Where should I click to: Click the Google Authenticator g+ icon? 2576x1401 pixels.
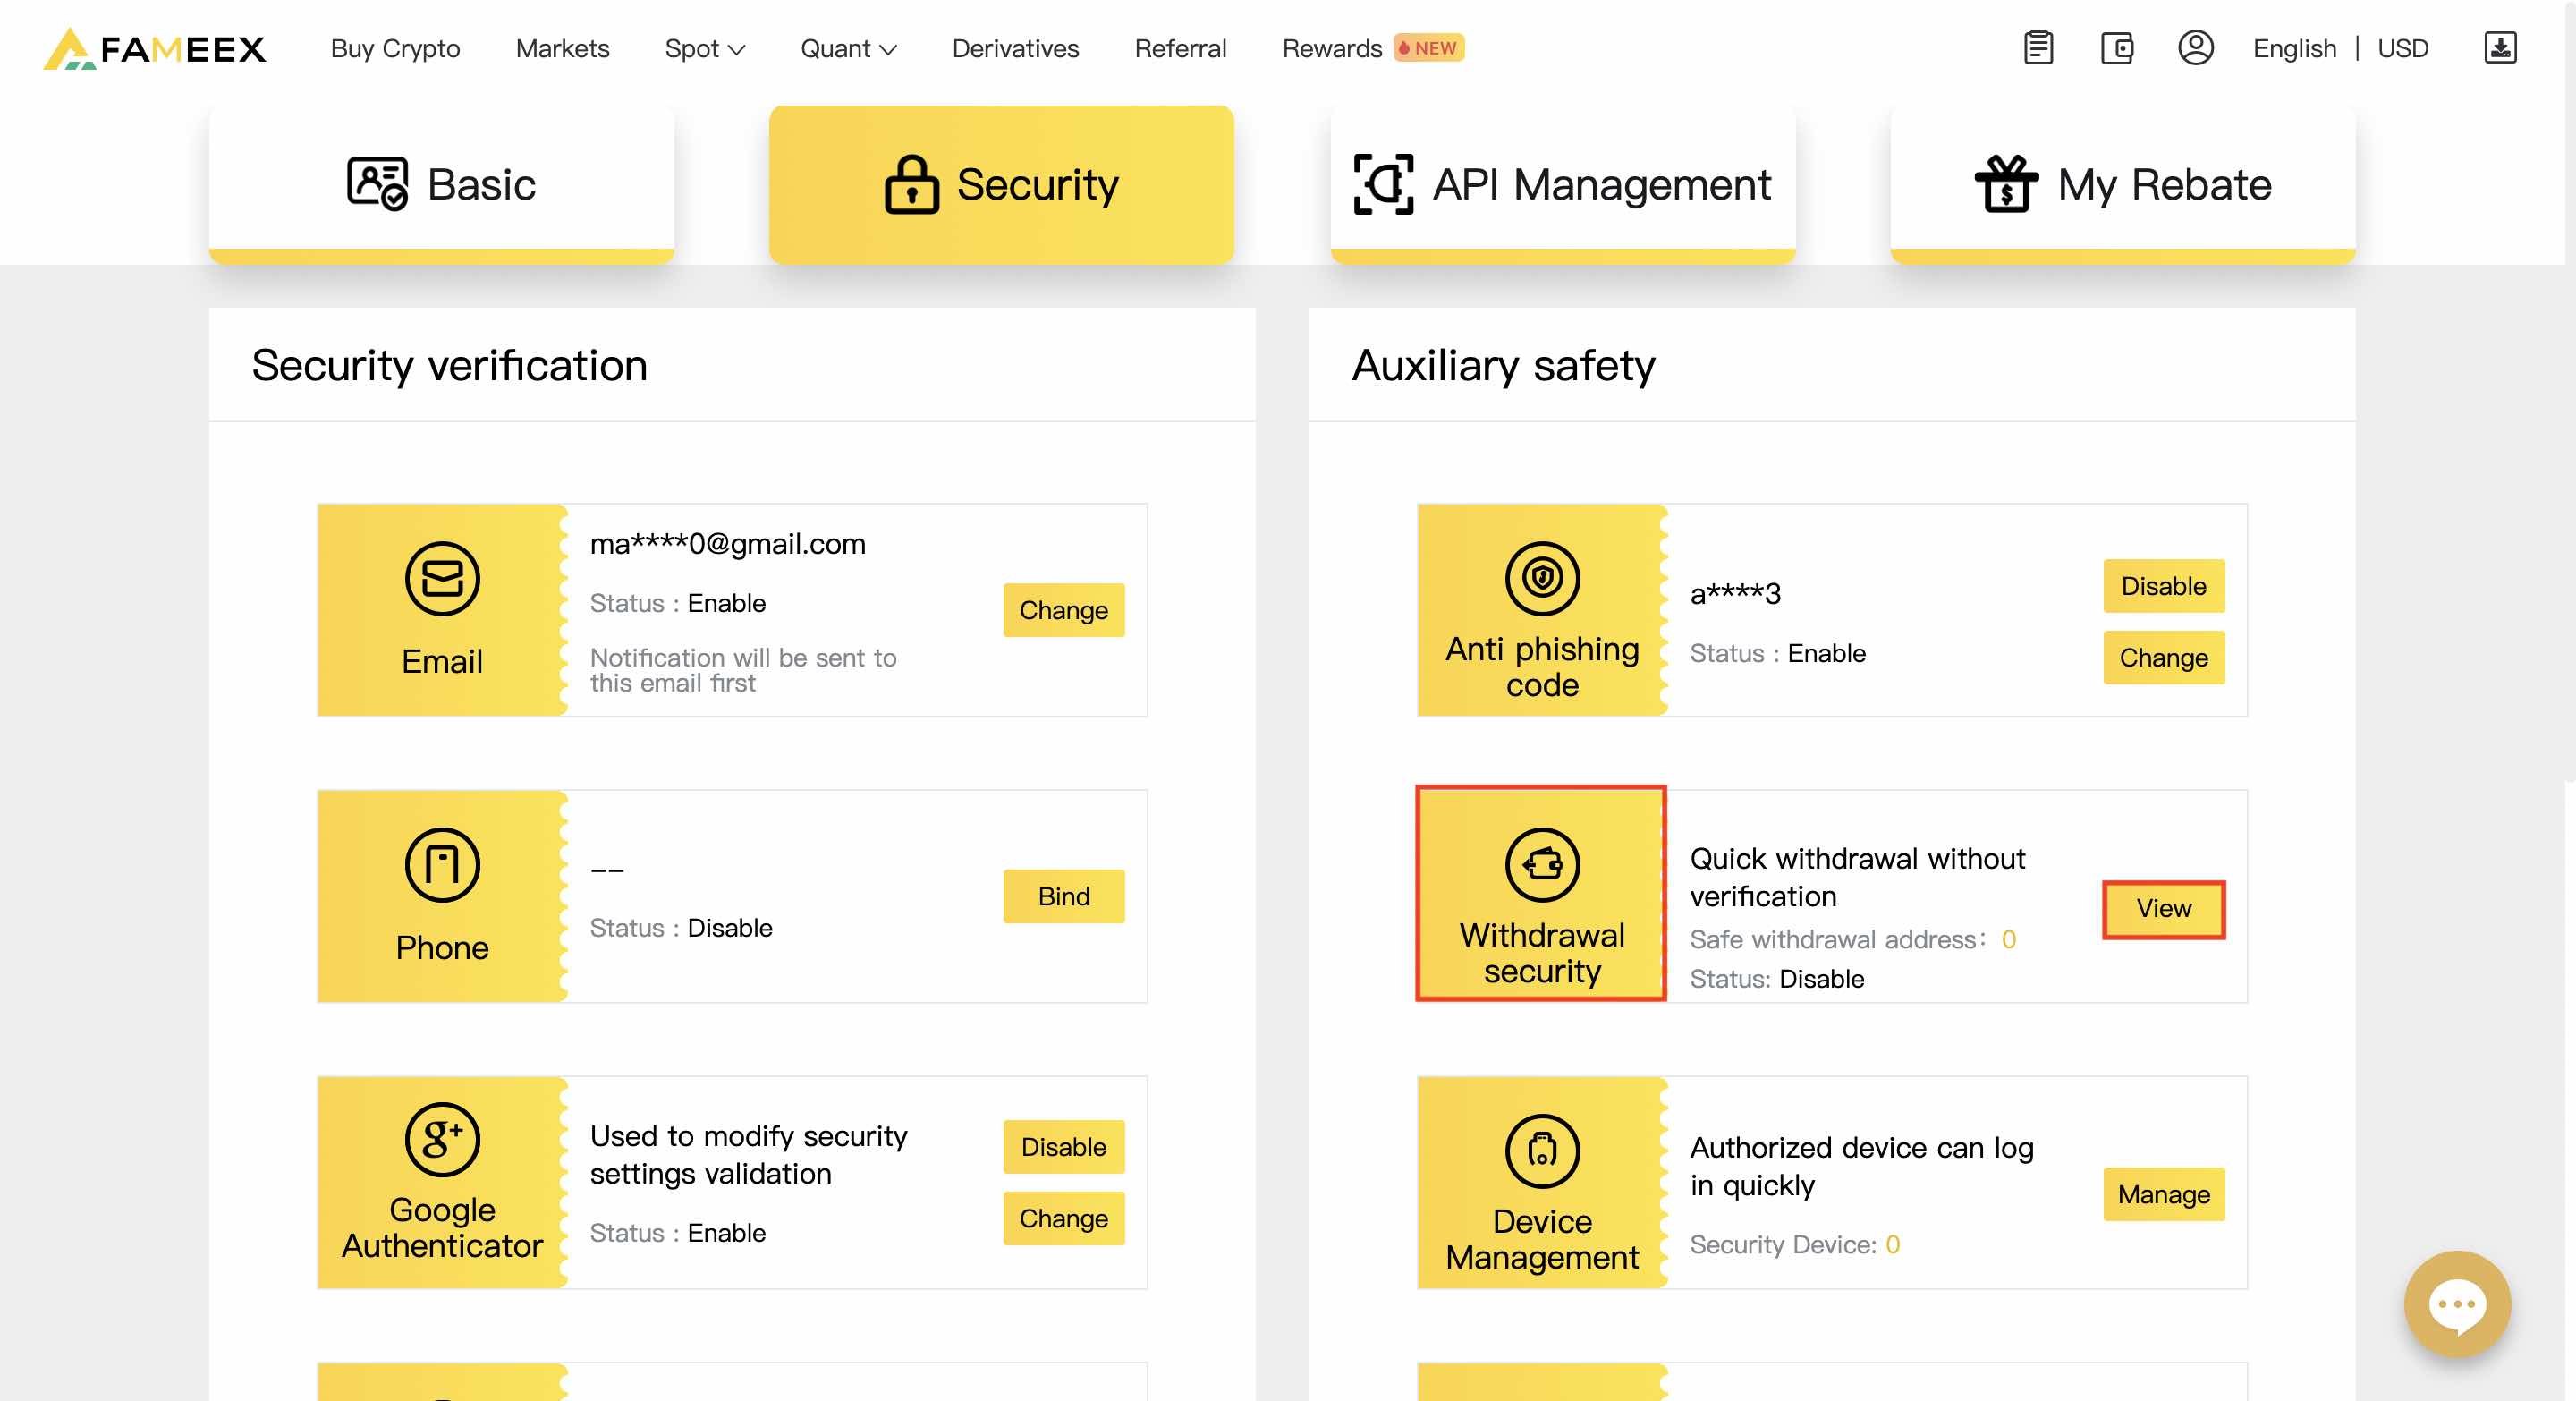pyautogui.click(x=442, y=1139)
